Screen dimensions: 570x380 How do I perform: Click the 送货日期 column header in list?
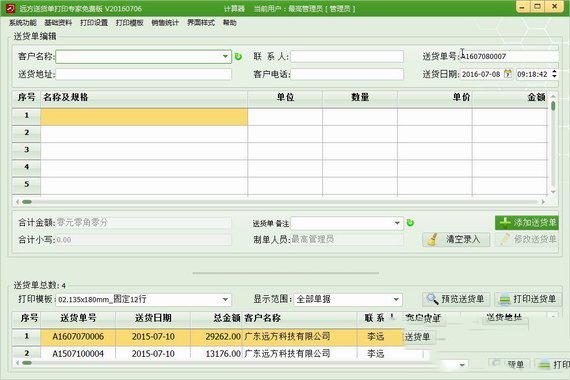[153, 318]
